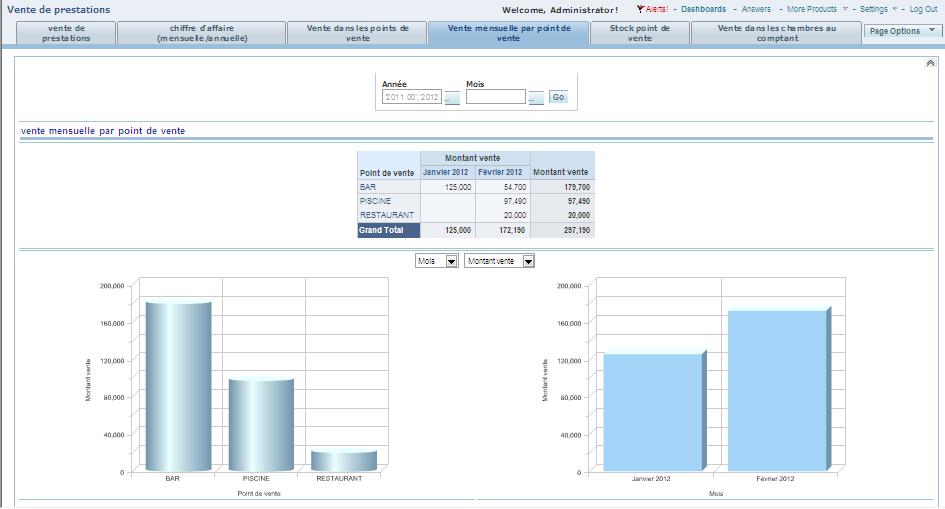Expand More Products menu
The height and width of the screenshot is (509, 945).
click(817, 9)
